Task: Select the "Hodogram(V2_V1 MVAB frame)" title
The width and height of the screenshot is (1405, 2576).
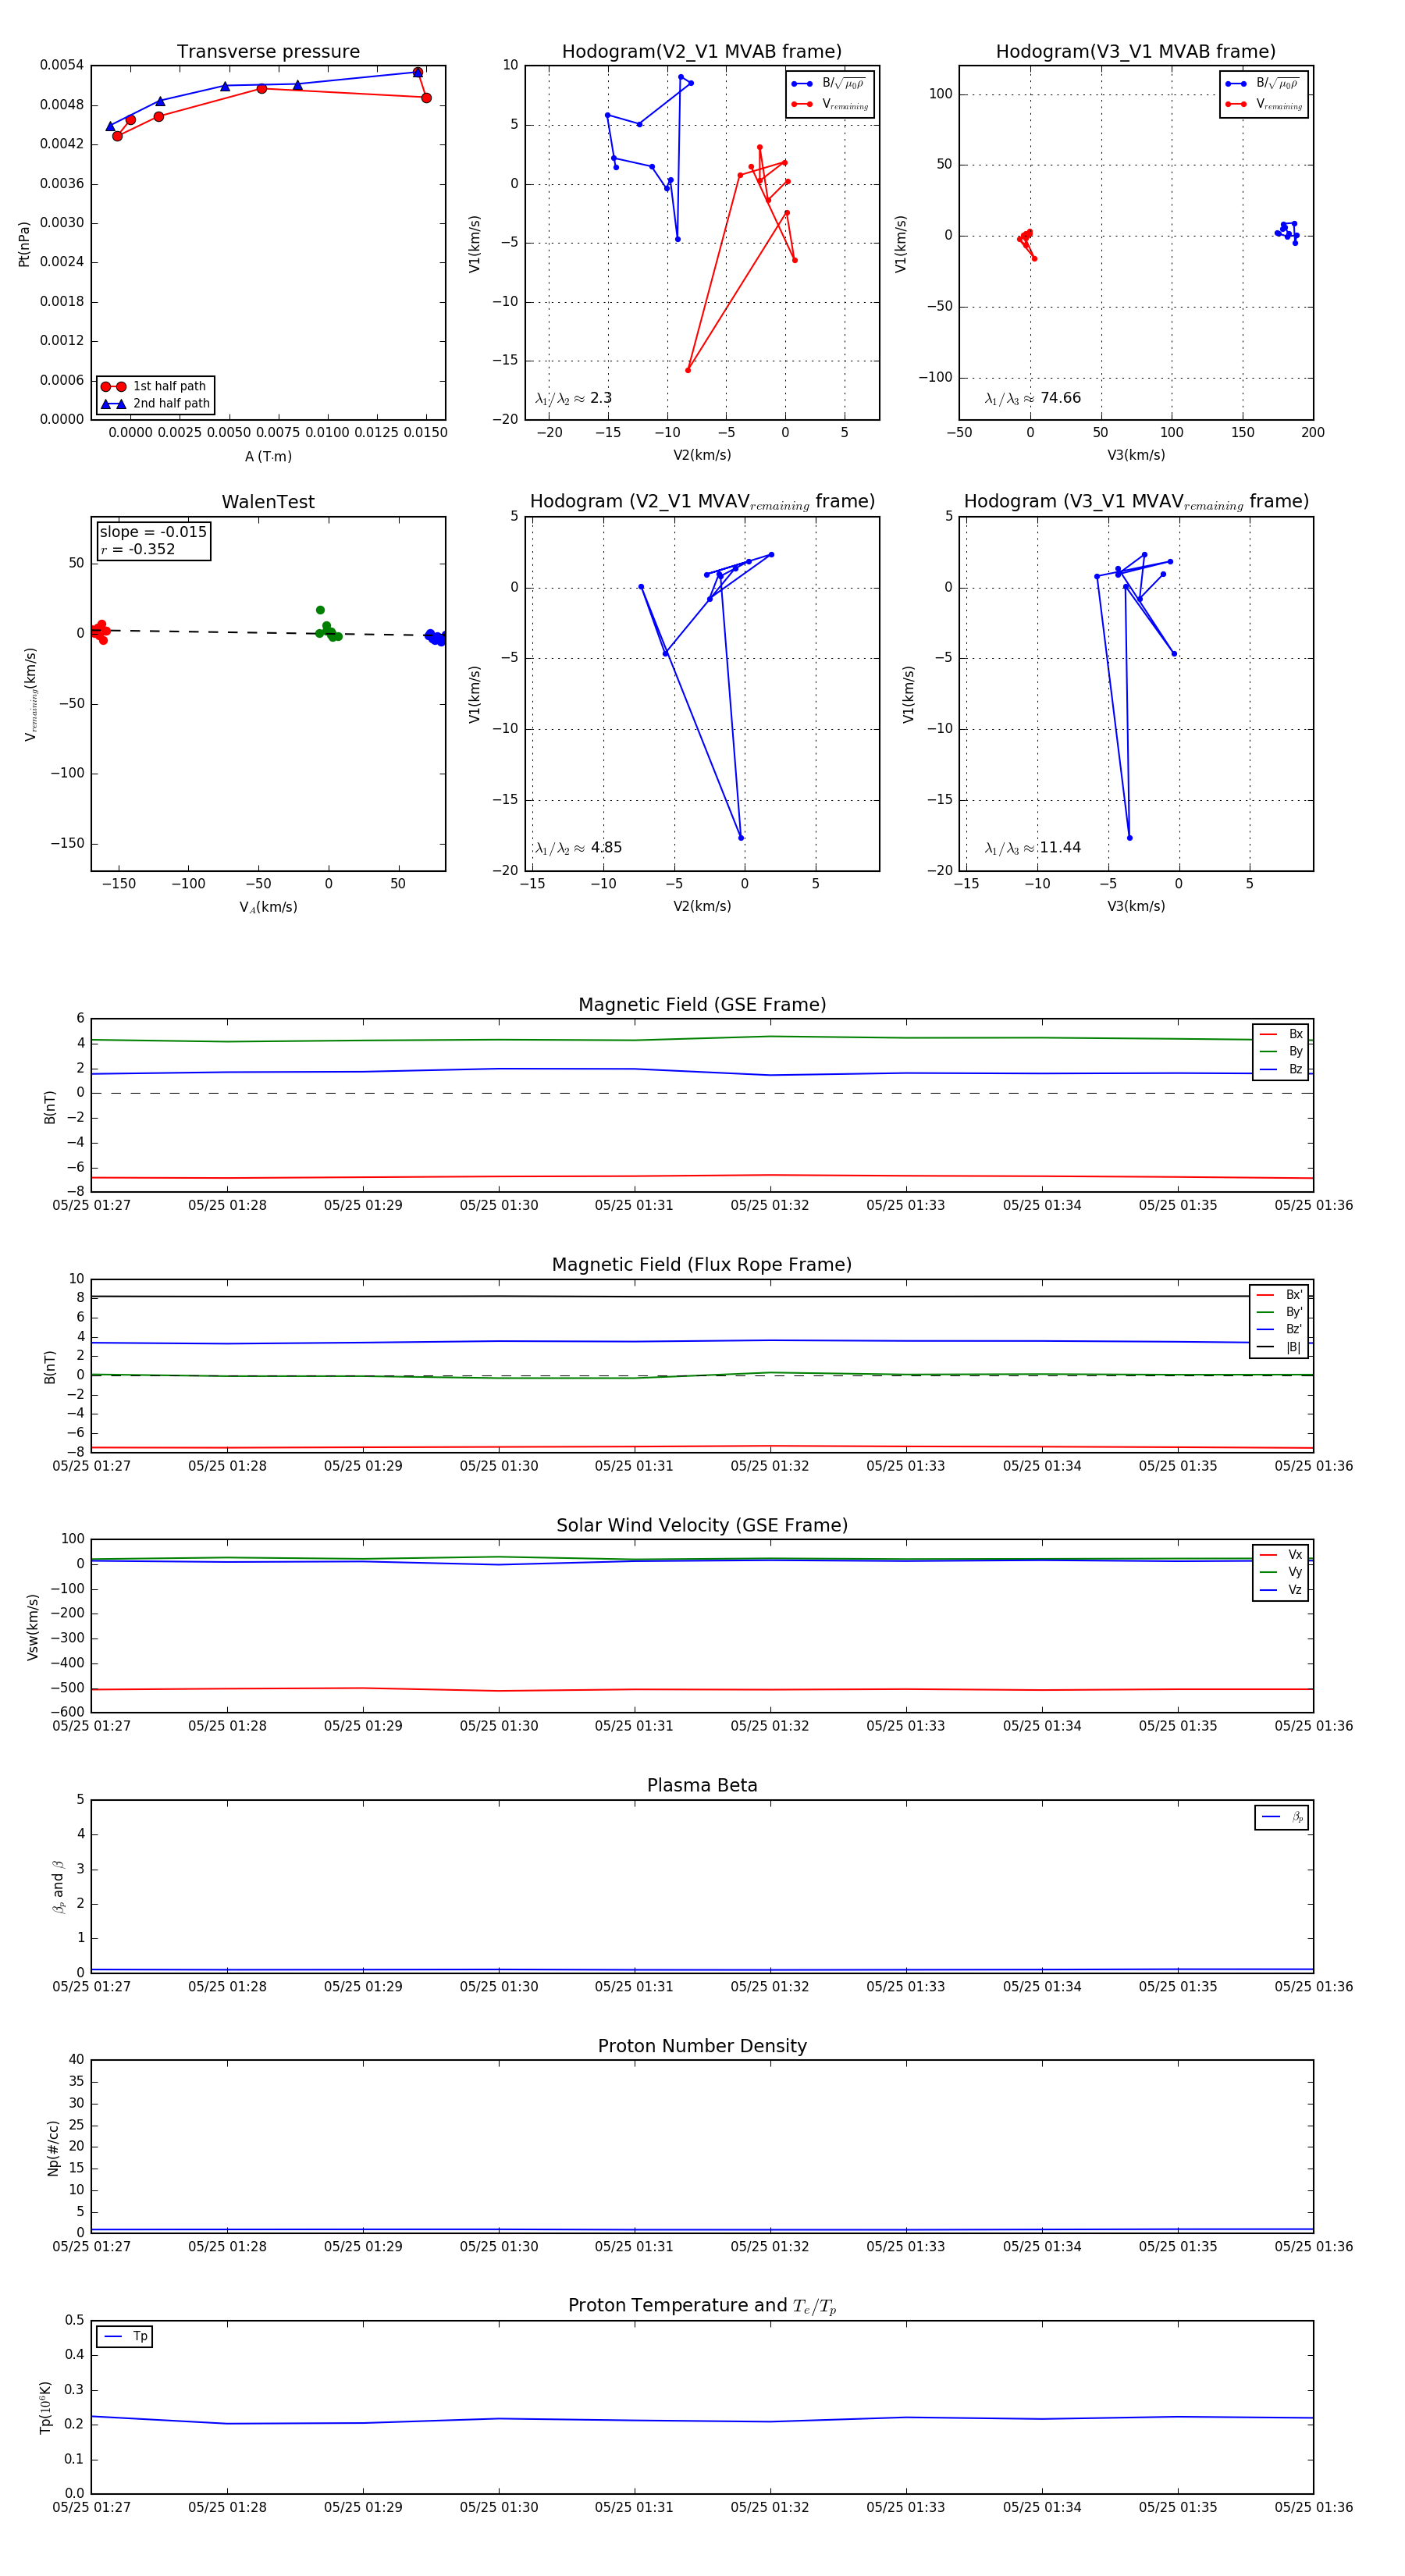Action: tap(702, 52)
